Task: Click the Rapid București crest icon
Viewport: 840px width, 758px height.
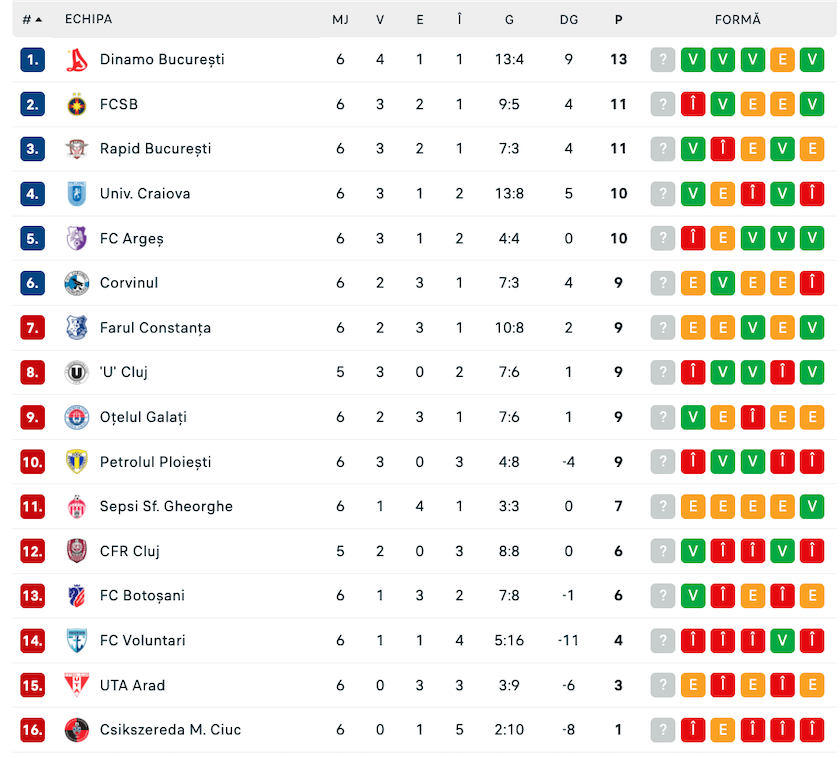Action: pos(77,149)
